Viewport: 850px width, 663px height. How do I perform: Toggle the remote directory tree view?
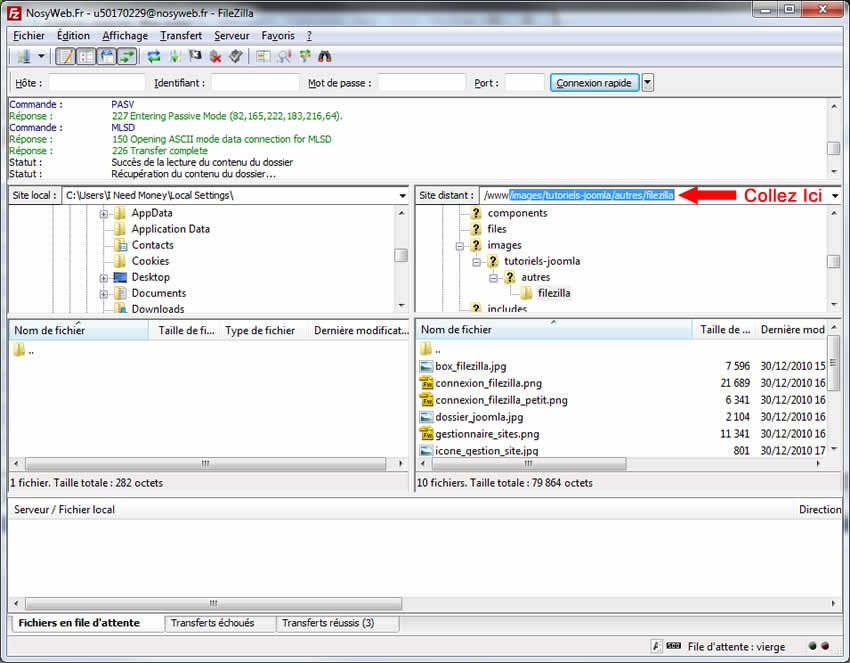[x=107, y=56]
